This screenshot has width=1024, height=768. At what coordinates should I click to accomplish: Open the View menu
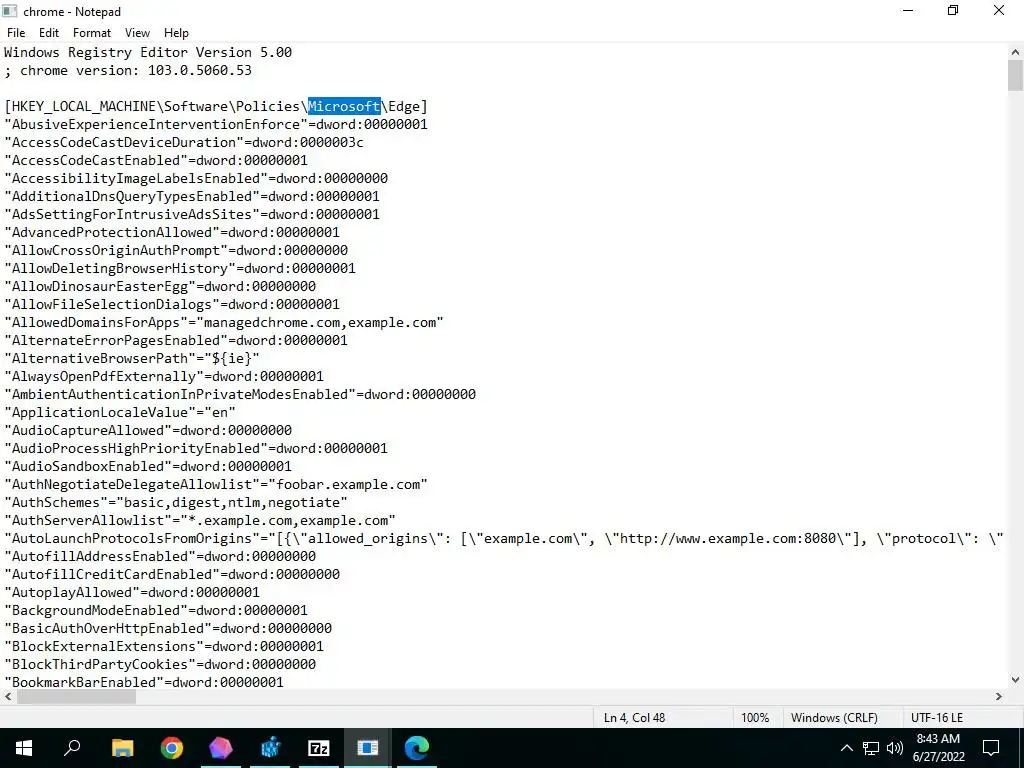(137, 33)
